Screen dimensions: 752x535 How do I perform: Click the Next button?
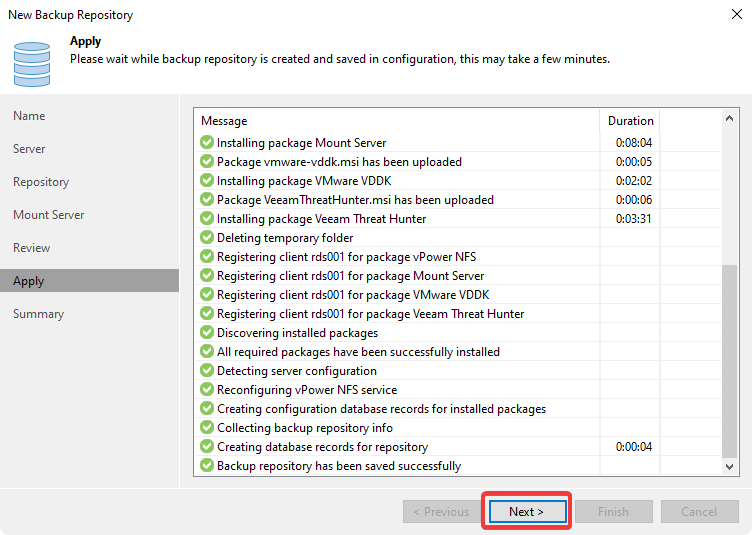(x=526, y=511)
